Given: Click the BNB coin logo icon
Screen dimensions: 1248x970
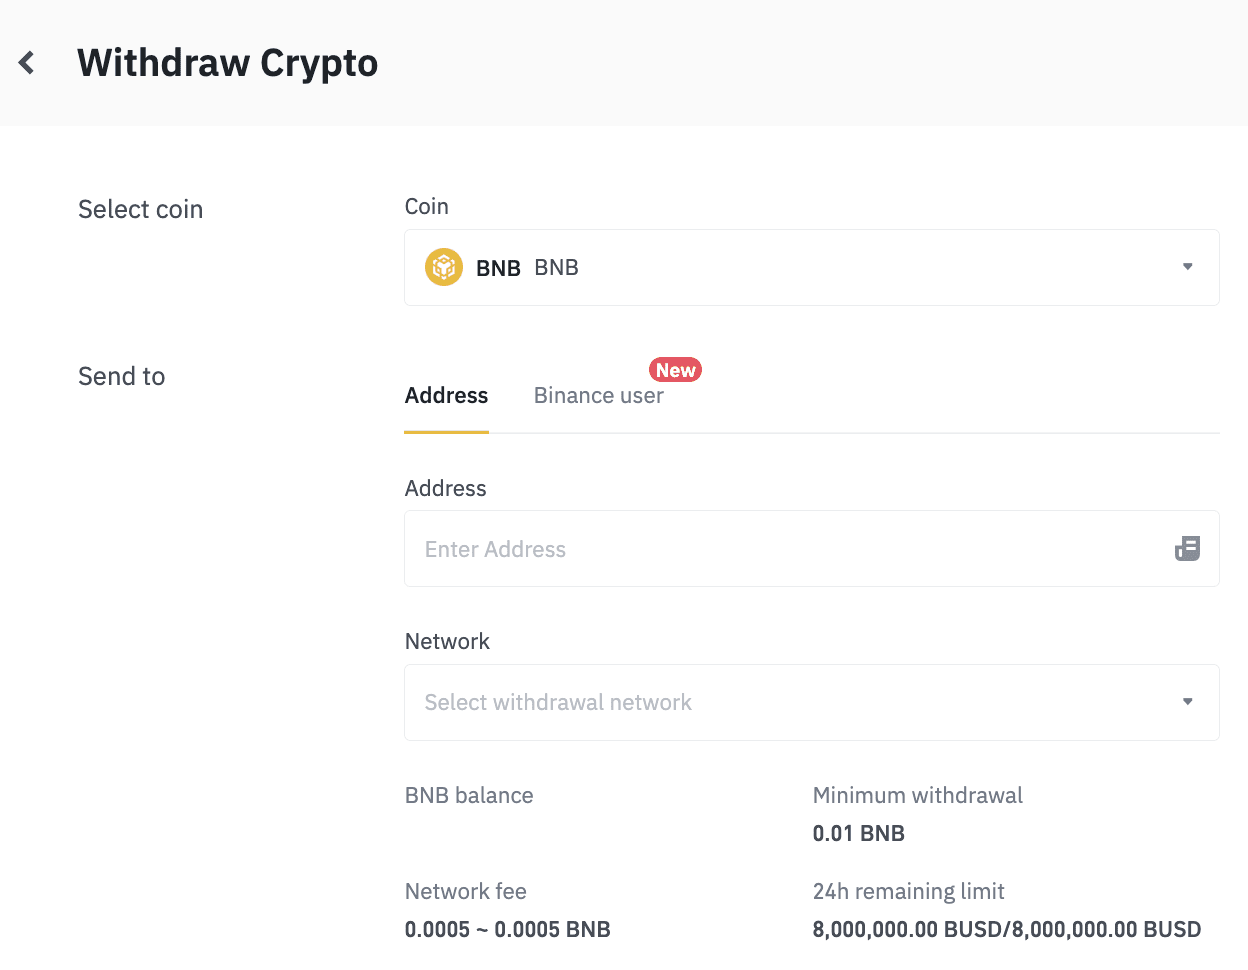Looking at the screenshot, I should click(444, 267).
